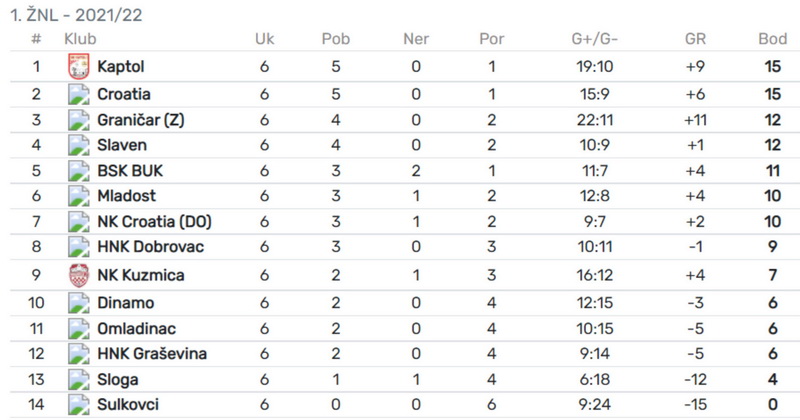This screenshot has height=420, width=800.
Task: Click the NK Kuzmica club crest icon
Action: [x=79, y=275]
